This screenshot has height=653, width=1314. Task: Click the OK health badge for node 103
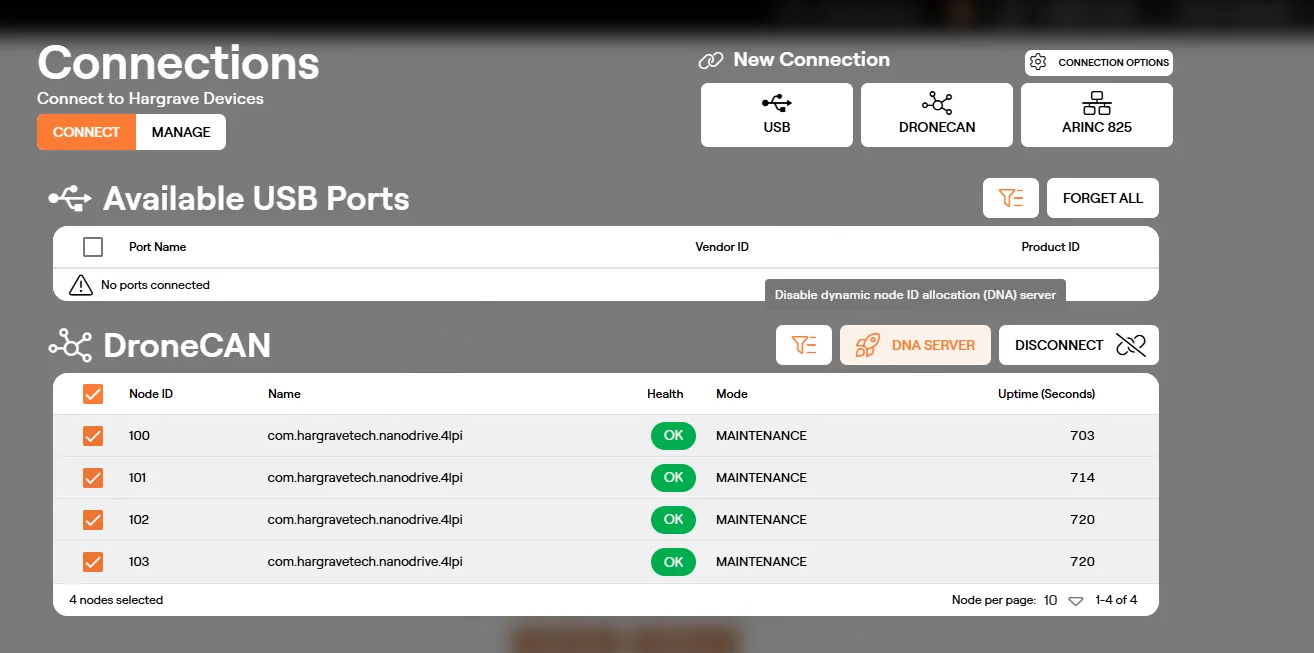673,562
